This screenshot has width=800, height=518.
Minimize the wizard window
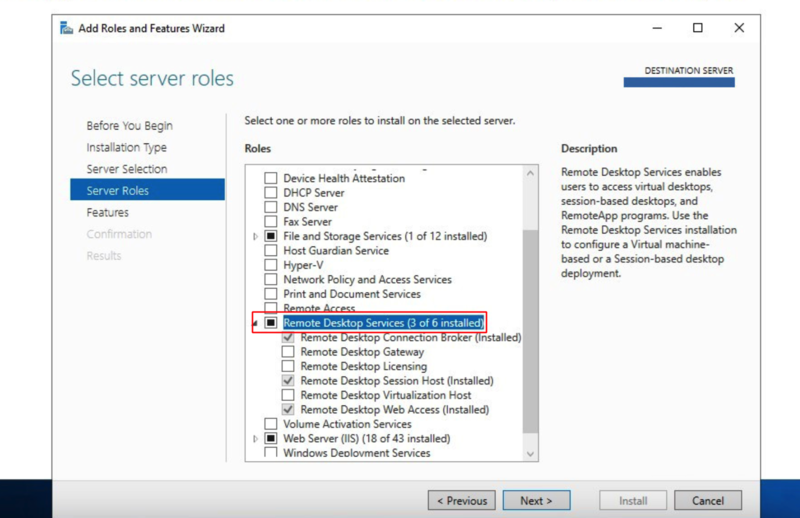tap(657, 28)
